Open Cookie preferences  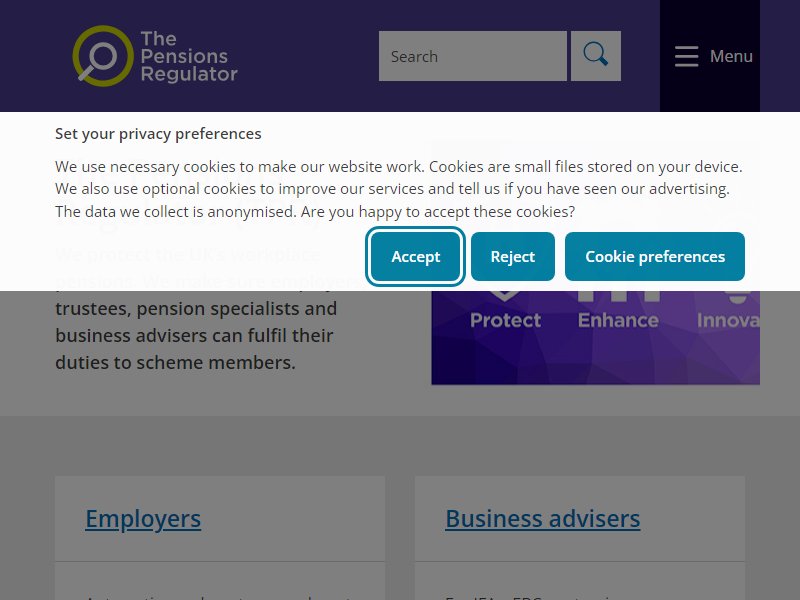click(x=655, y=257)
